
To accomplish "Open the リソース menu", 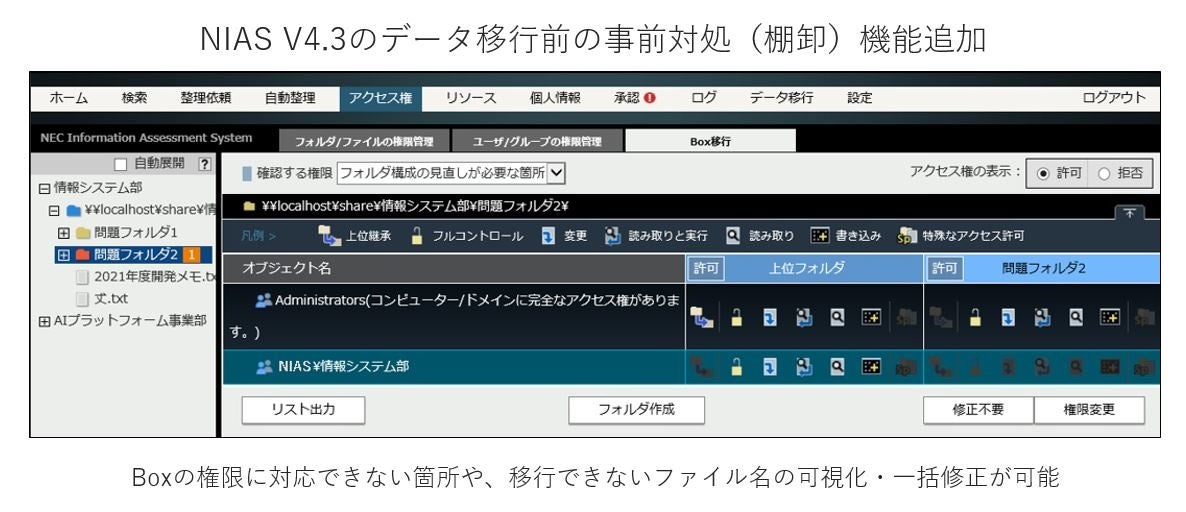I will pos(470,98).
